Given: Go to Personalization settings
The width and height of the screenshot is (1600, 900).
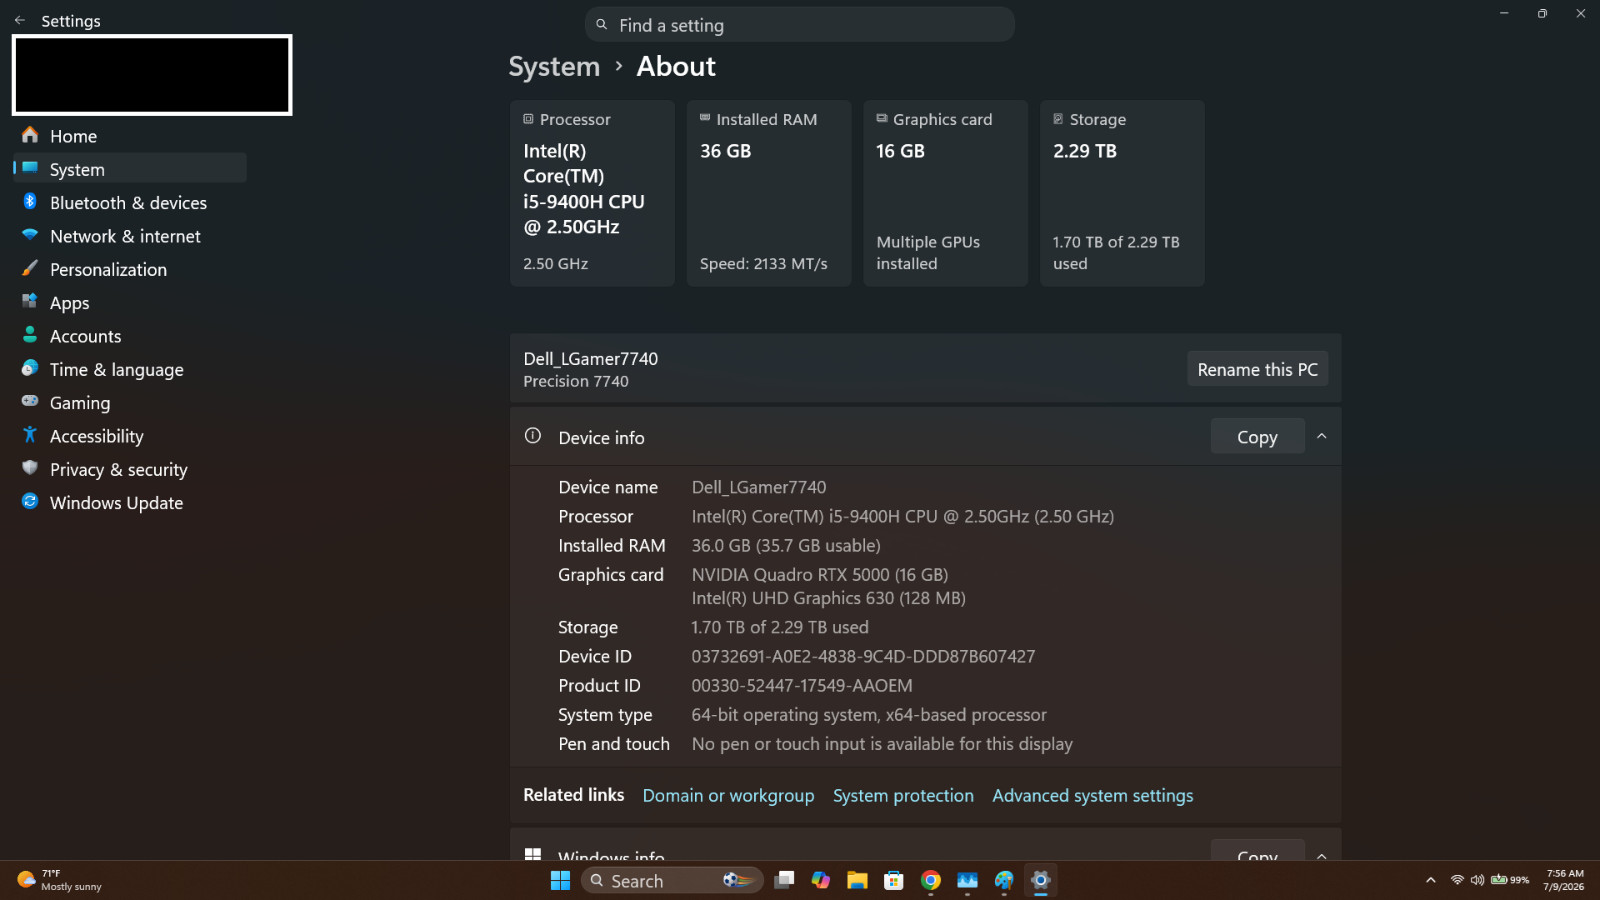Looking at the screenshot, I should tap(130, 269).
